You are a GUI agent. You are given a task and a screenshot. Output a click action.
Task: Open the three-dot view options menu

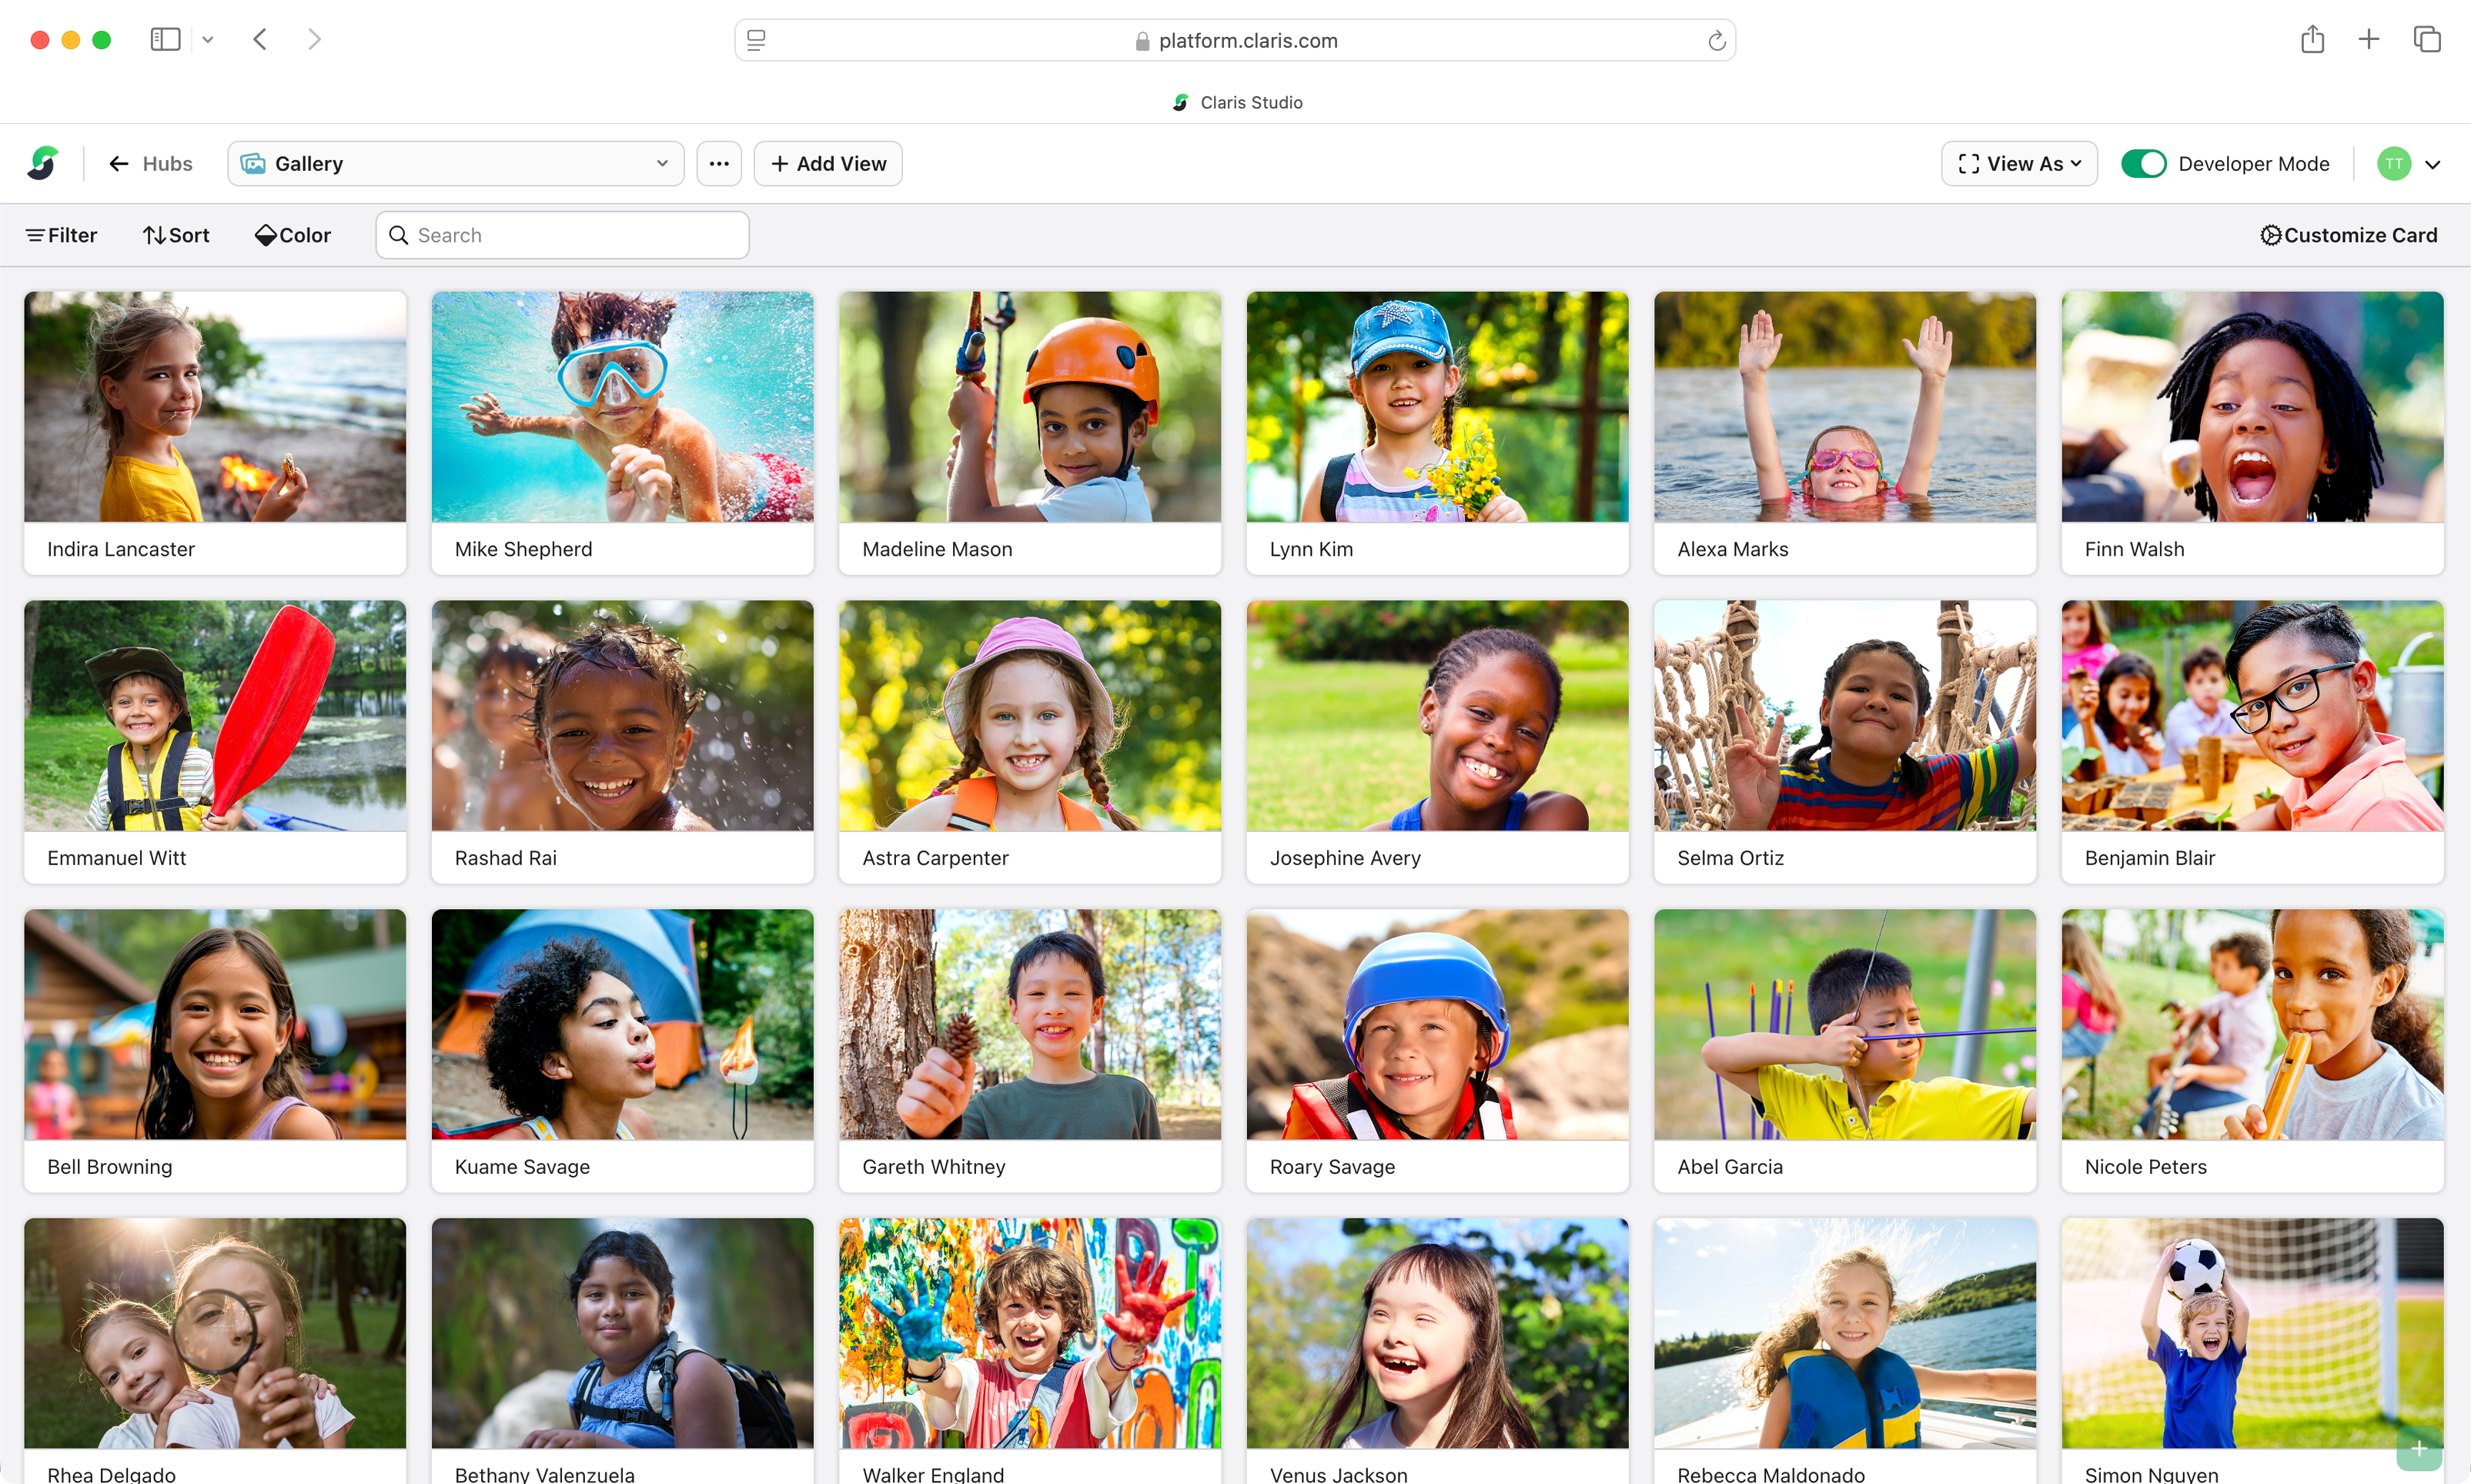[x=718, y=163]
